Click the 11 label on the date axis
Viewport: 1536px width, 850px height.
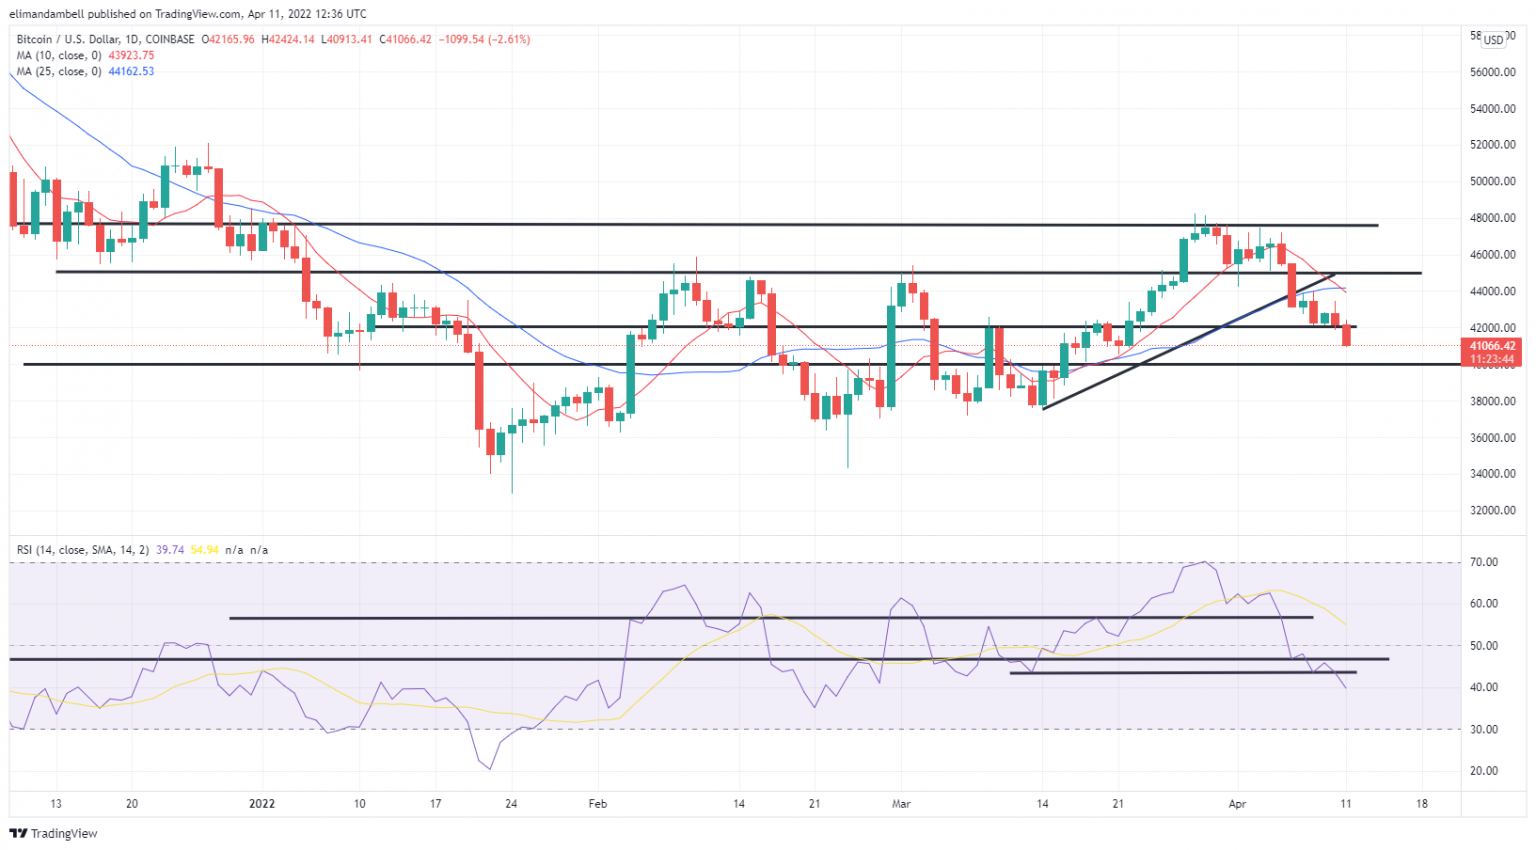[1346, 804]
